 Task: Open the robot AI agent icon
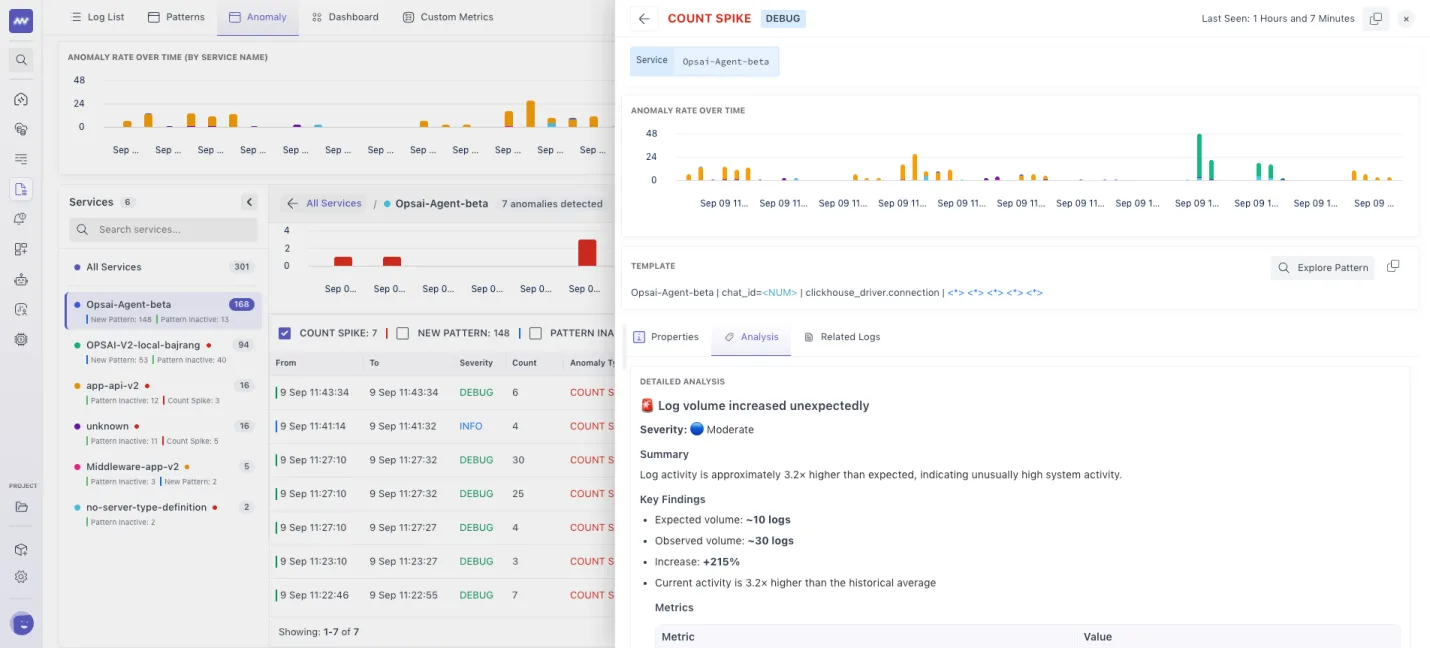pos(21,279)
